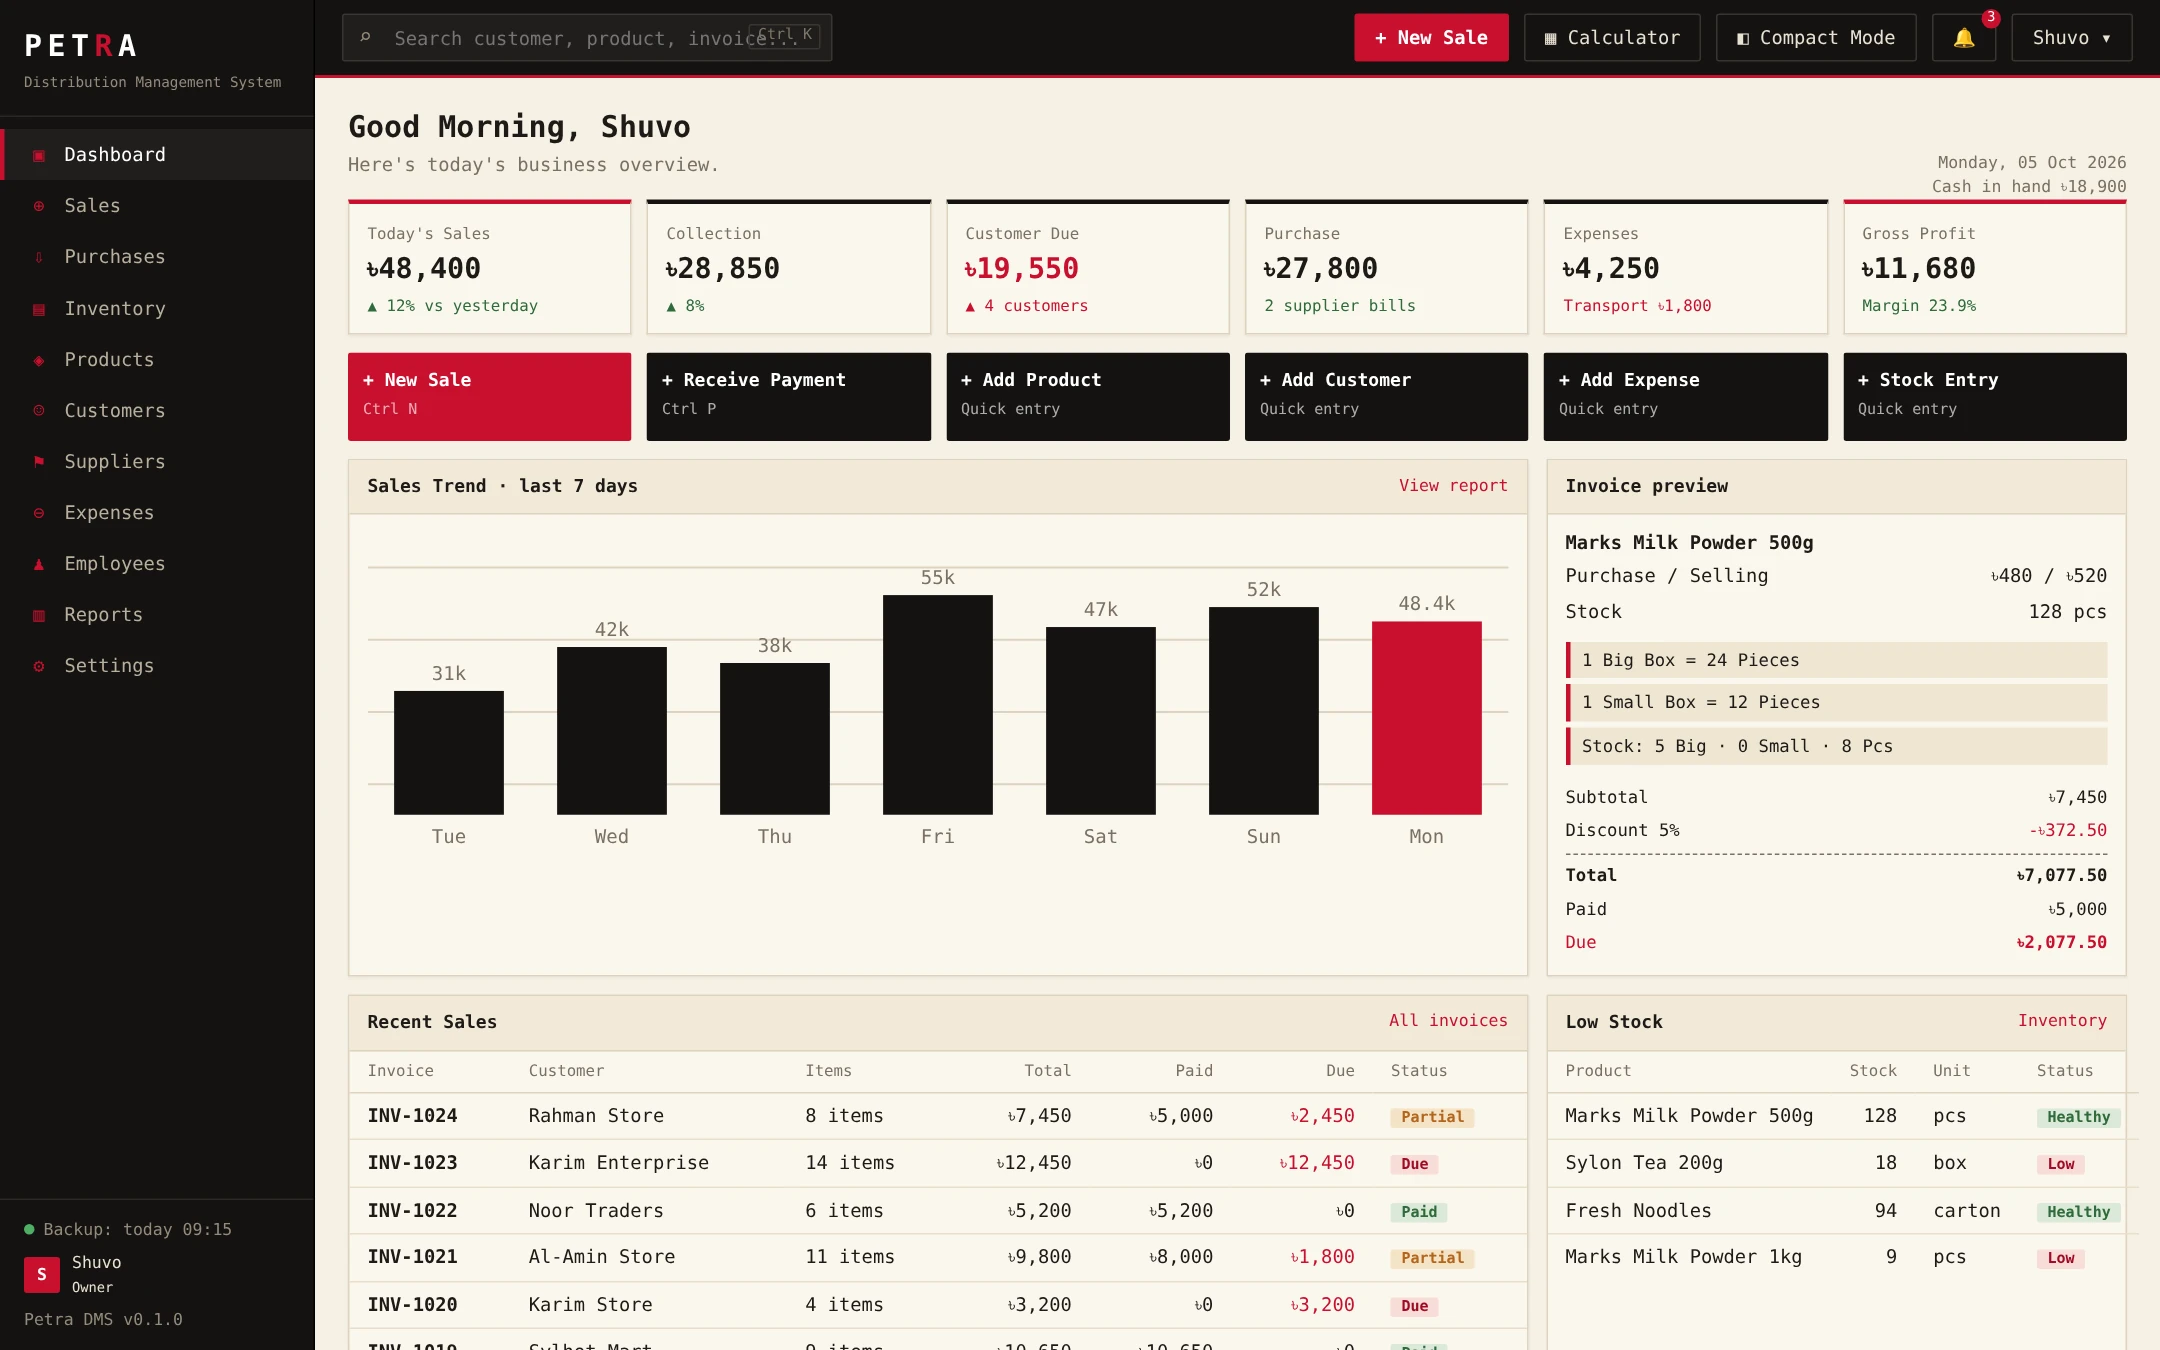Click the Fri 55k chart bar
Viewport: 2160px width, 1350px height.
coord(937,705)
